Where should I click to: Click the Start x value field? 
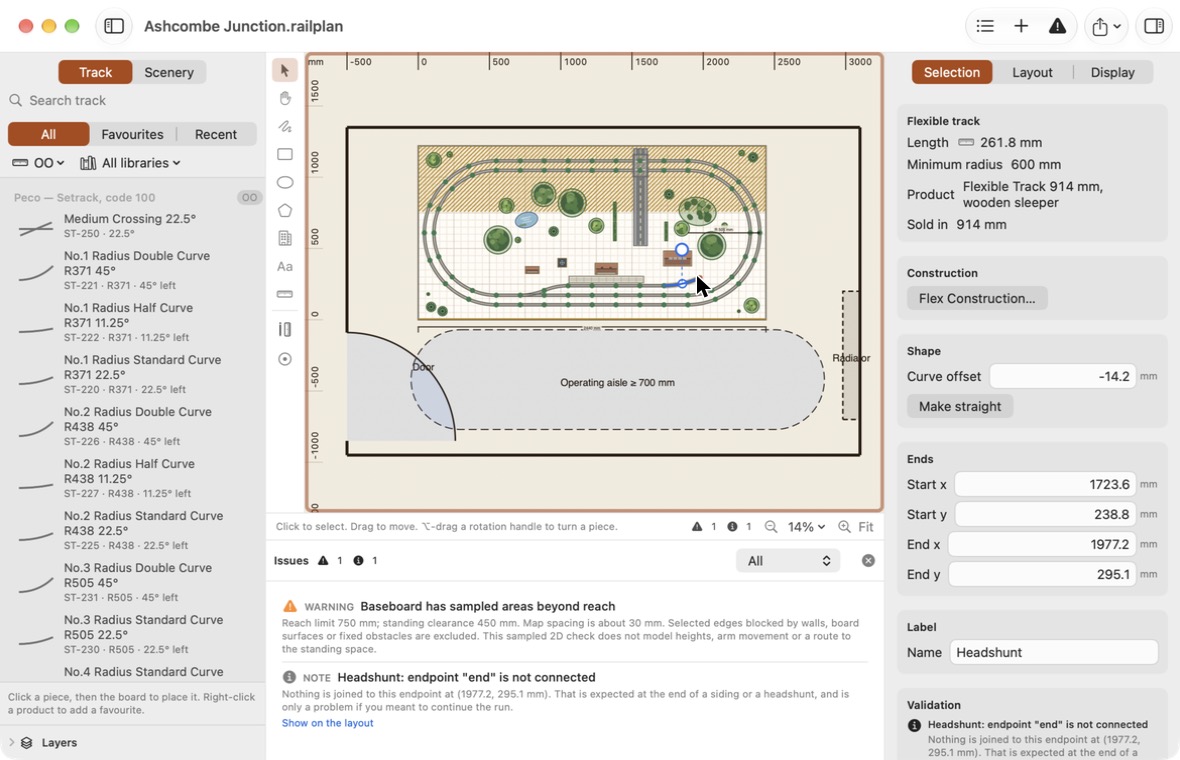pos(1045,485)
